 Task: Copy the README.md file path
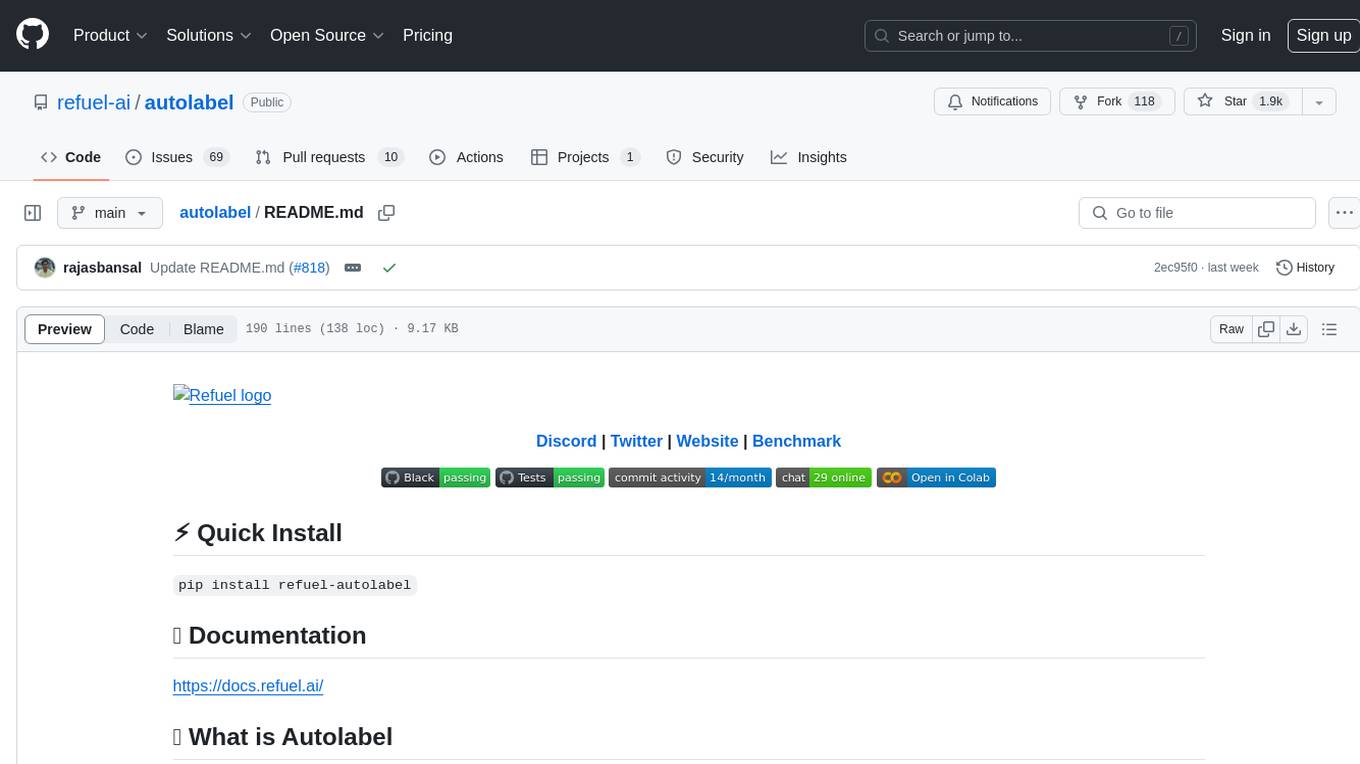(387, 213)
